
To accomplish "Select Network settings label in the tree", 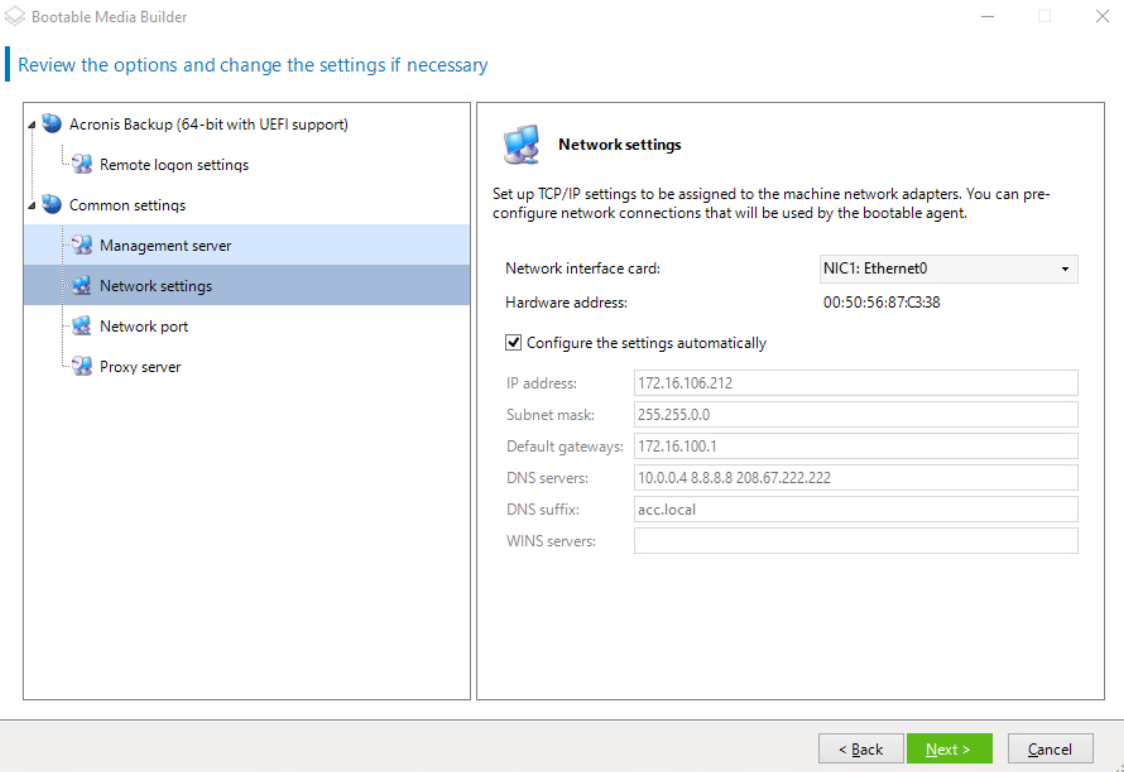I will pos(156,286).
